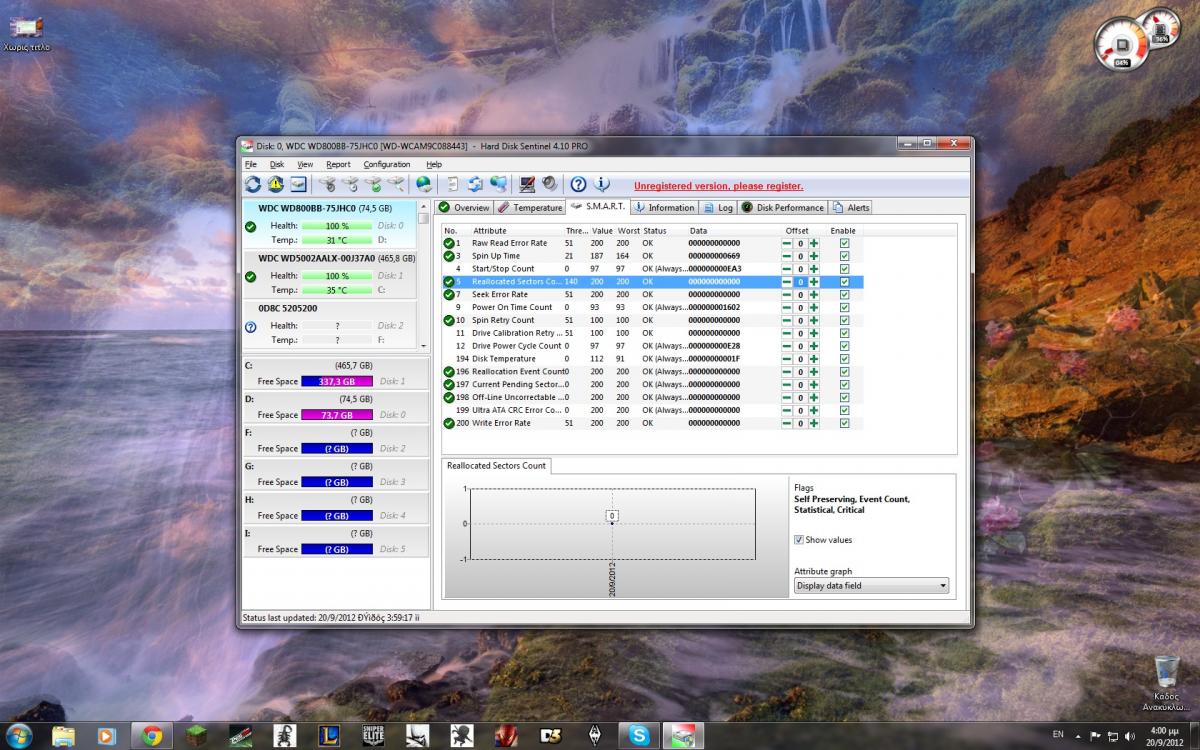Viewport: 1200px width, 750px height.
Task: Click the 35 °C temperature bar of WD5002AALX
Action: (x=336, y=290)
